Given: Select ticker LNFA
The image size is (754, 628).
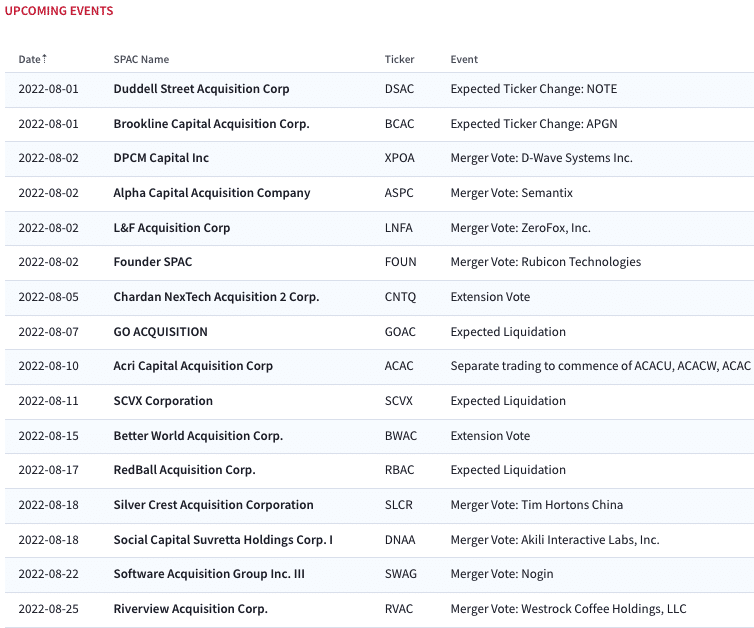Looking at the screenshot, I should [x=399, y=228].
